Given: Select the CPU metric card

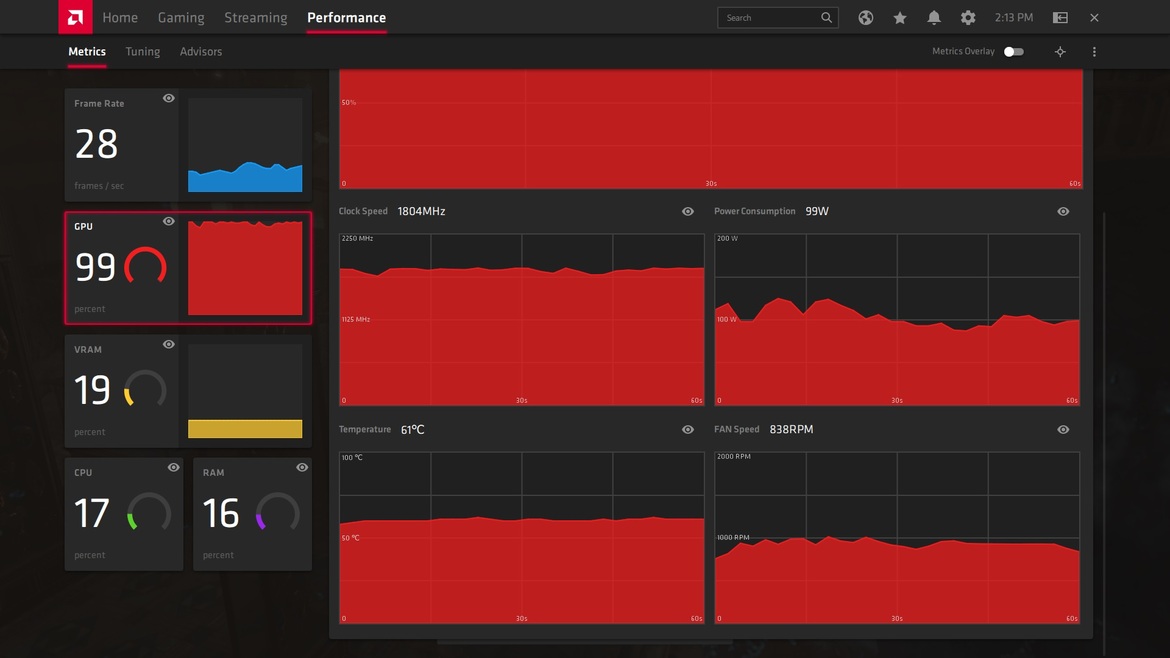Looking at the screenshot, I should (124, 514).
